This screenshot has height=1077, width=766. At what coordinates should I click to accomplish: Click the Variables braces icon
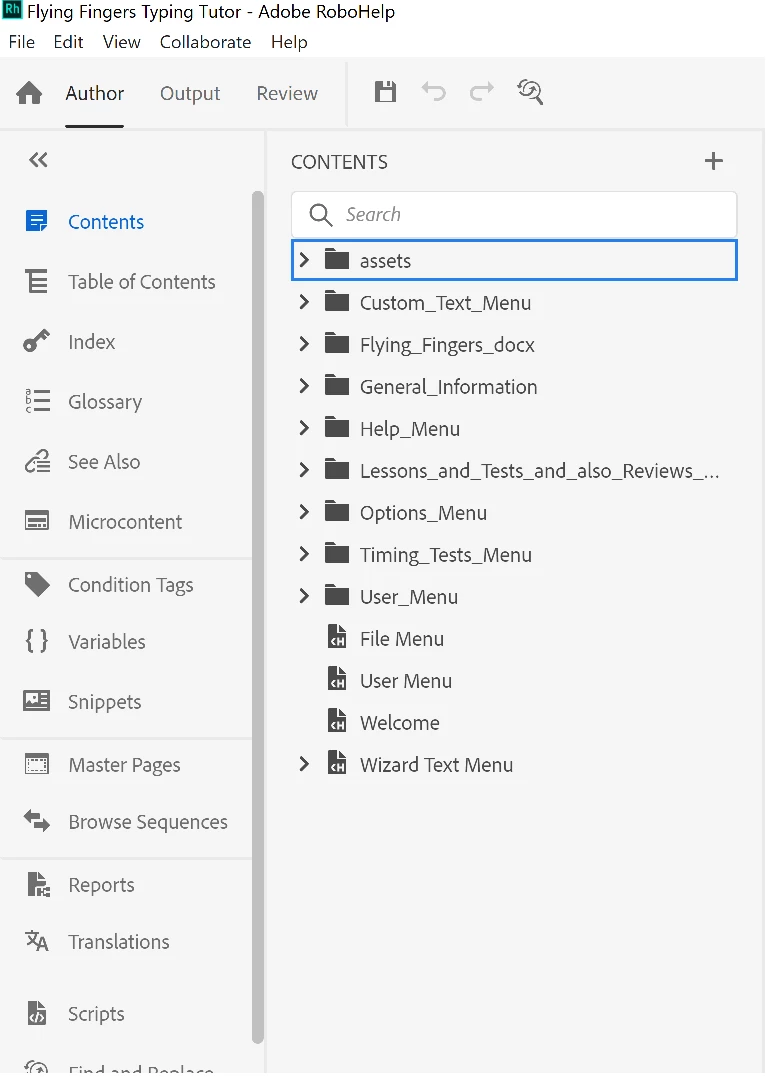coord(36,641)
